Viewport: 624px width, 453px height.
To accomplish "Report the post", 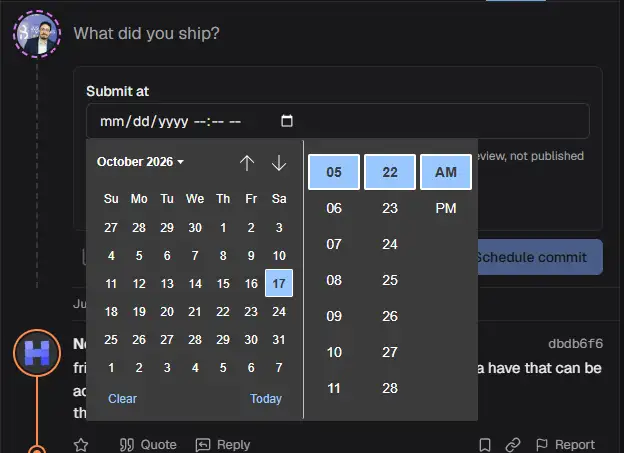I will [x=566, y=445].
